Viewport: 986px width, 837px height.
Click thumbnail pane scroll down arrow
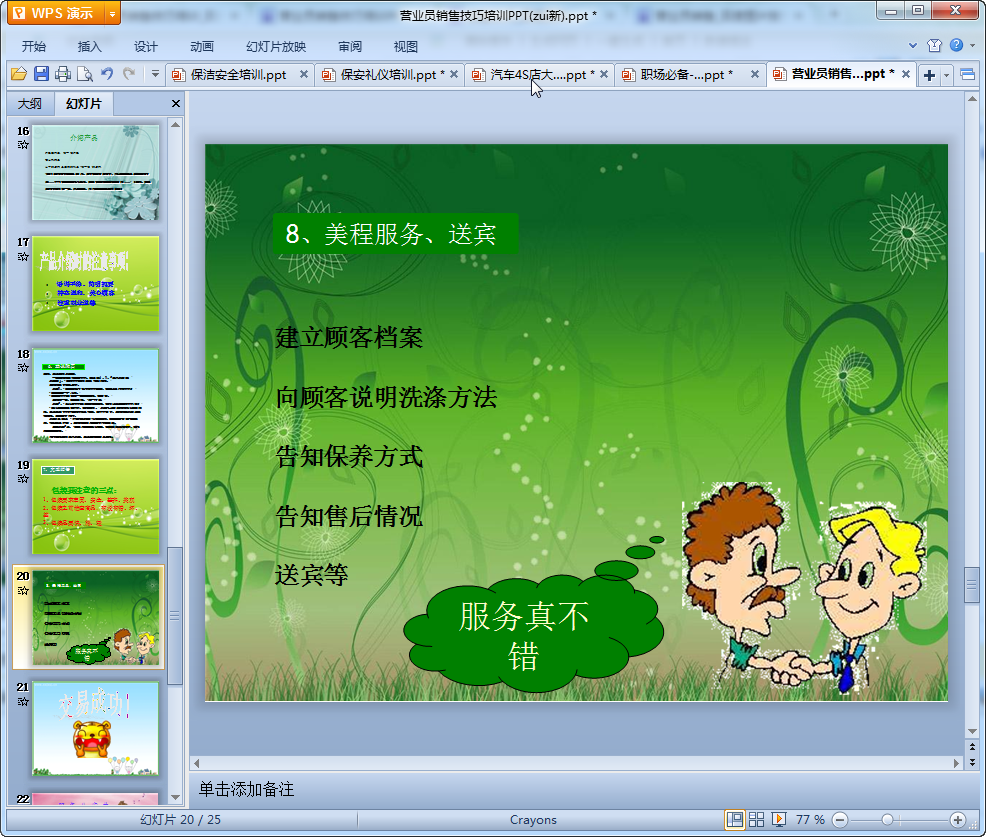coord(175,797)
